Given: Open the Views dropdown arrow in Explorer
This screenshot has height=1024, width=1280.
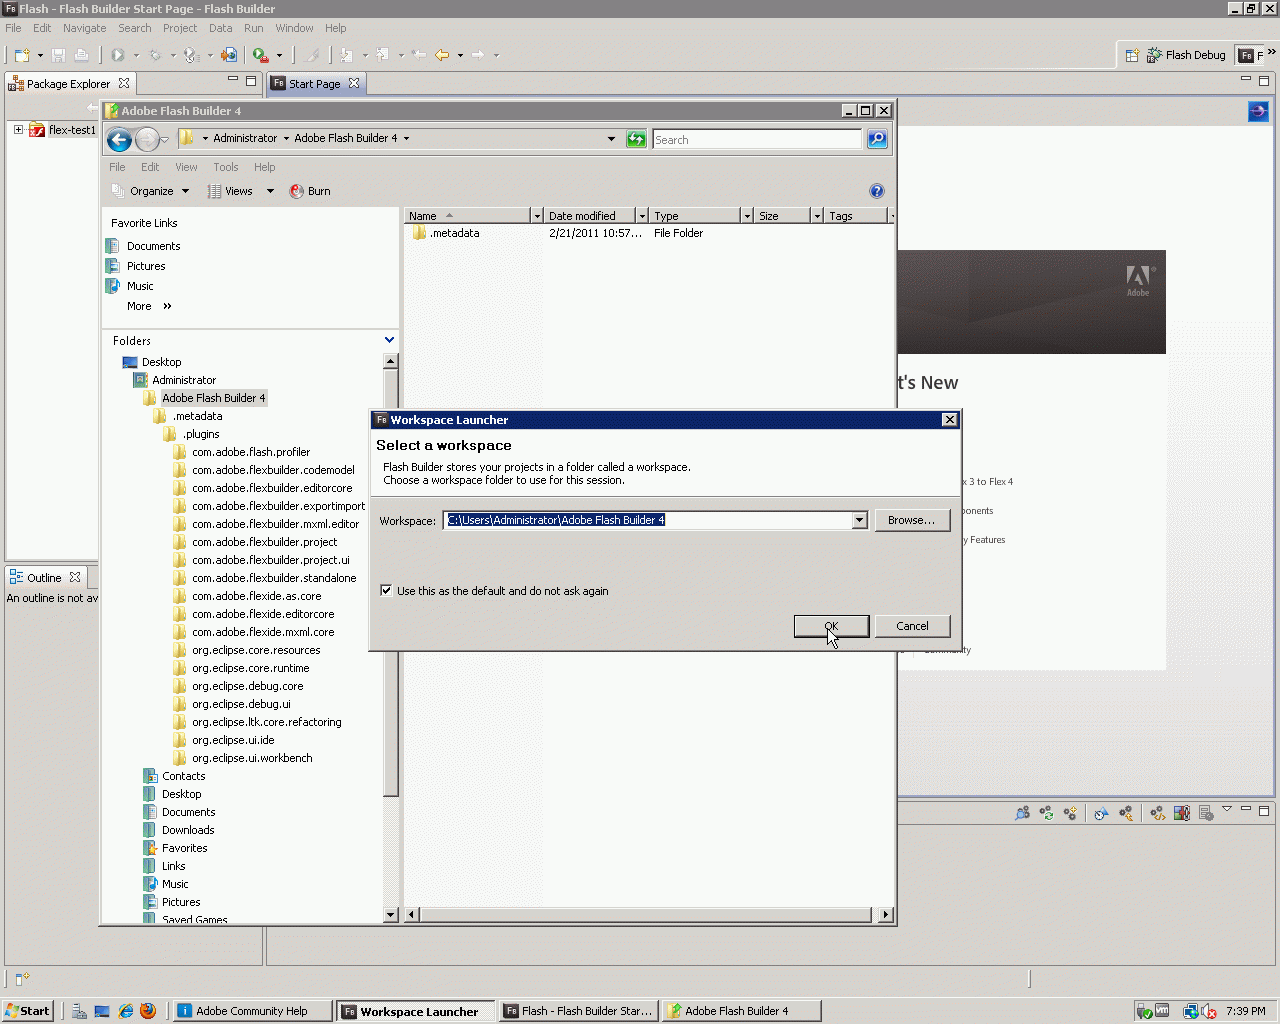Looking at the screenshot, I should click(270, 191).
